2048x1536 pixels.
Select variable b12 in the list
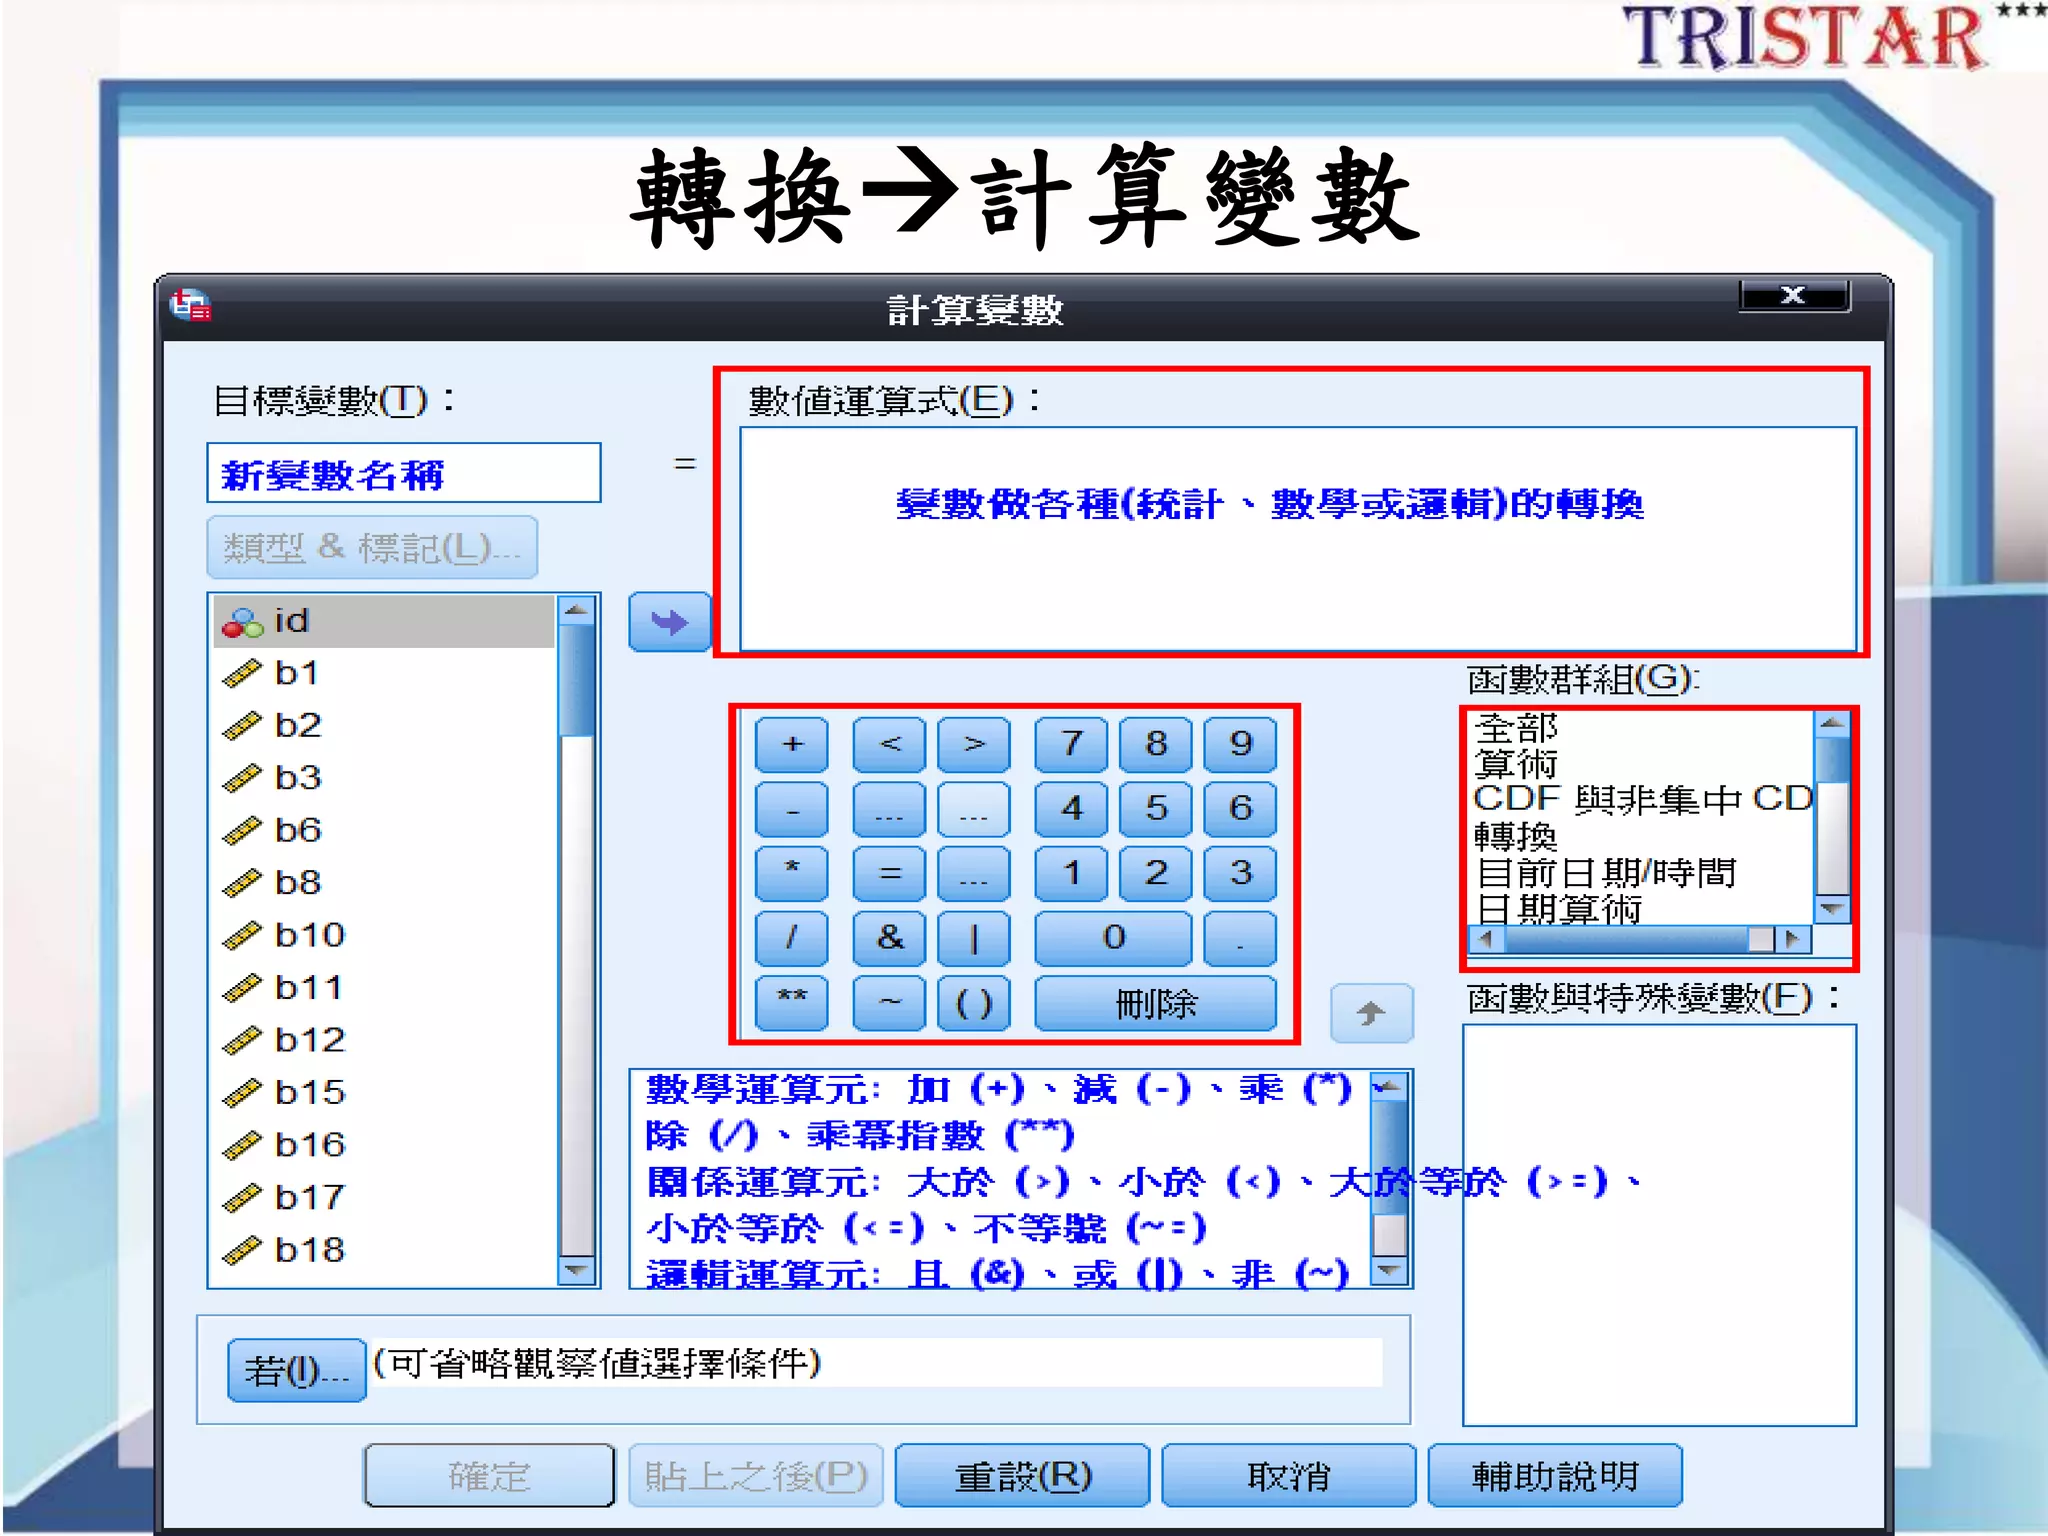(384, 1040)
